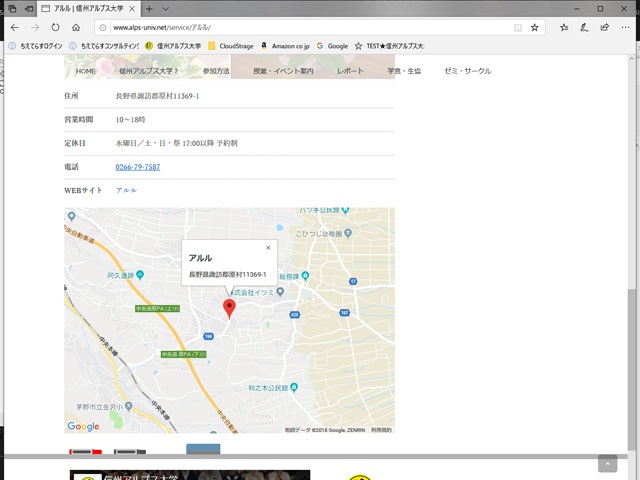Open the 授業・イベント案内 menu item
This screenshot has width=640, height=480.
click(x=283, y=71)
